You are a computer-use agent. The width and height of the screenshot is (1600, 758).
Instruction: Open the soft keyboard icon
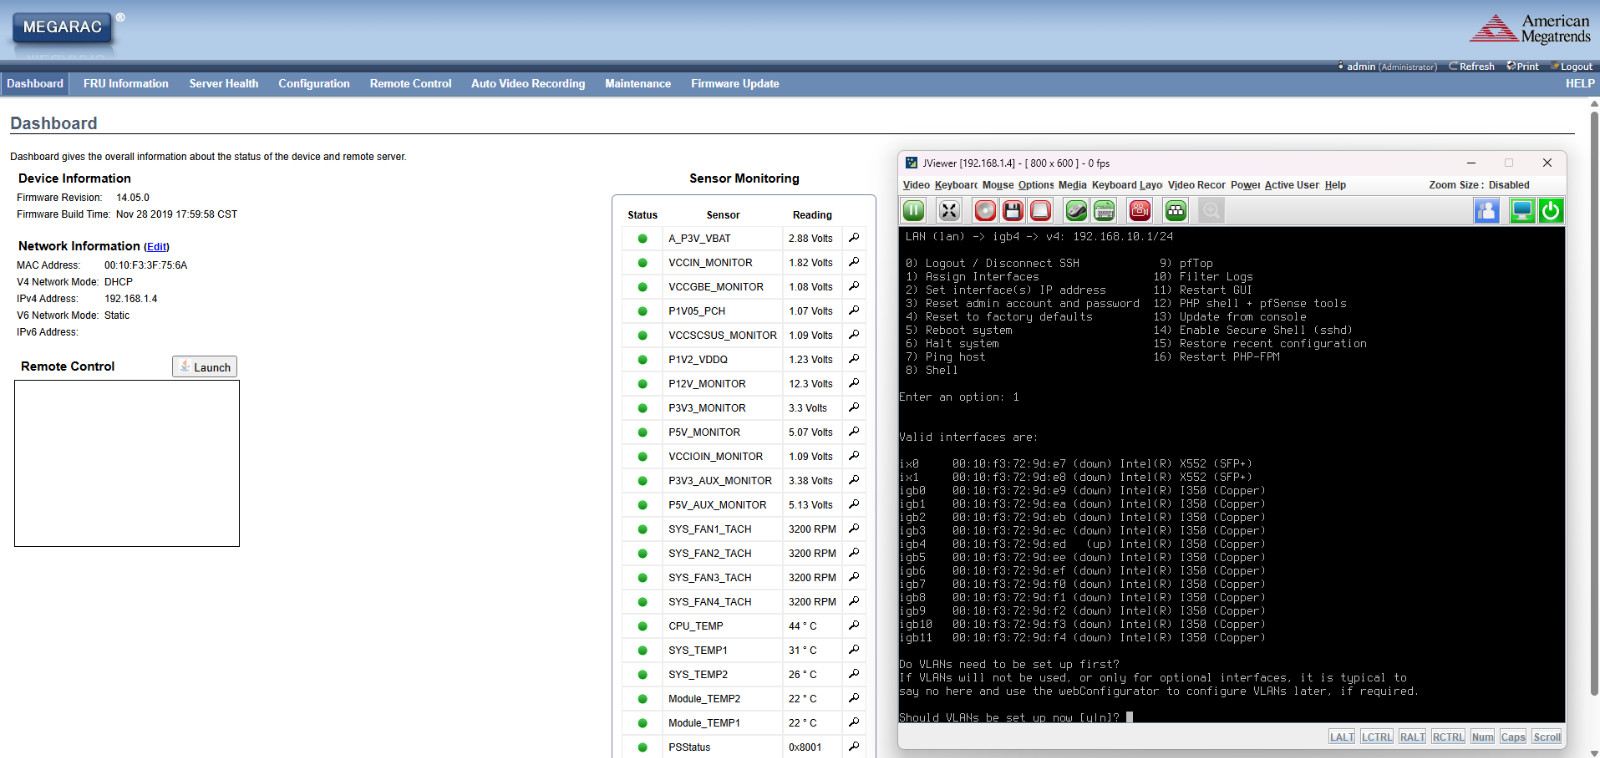coord(1104,210)
